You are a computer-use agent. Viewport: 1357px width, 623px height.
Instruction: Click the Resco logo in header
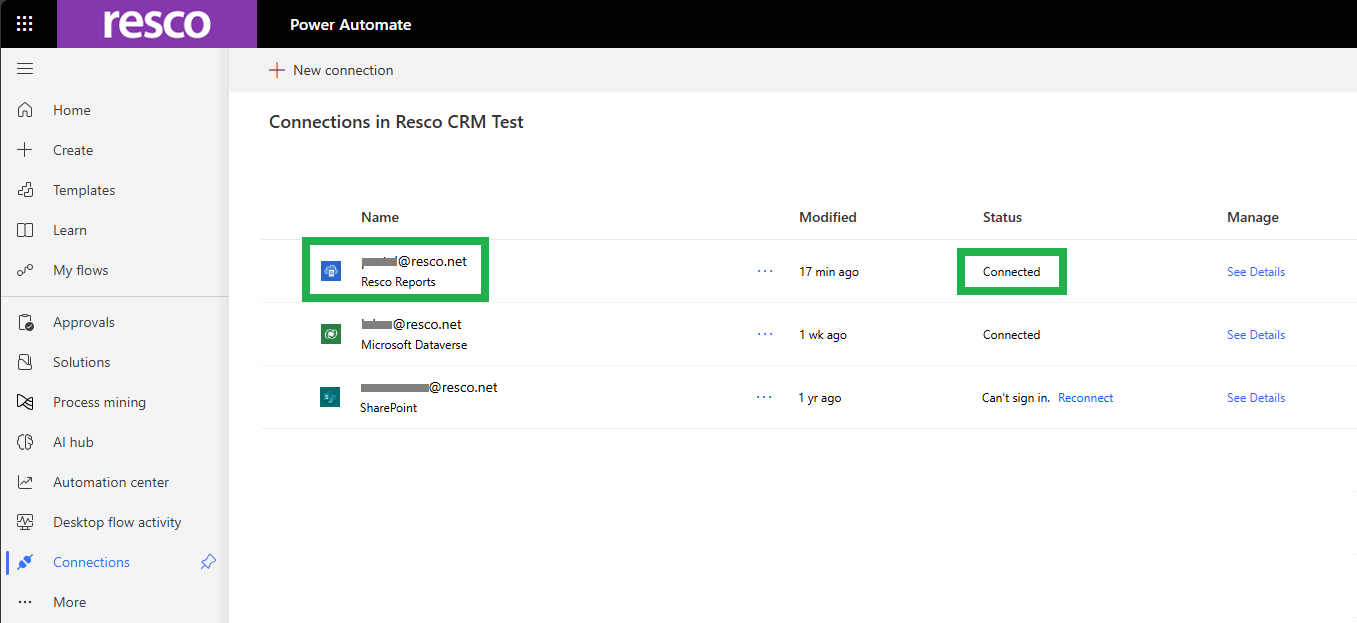(157, 24)
